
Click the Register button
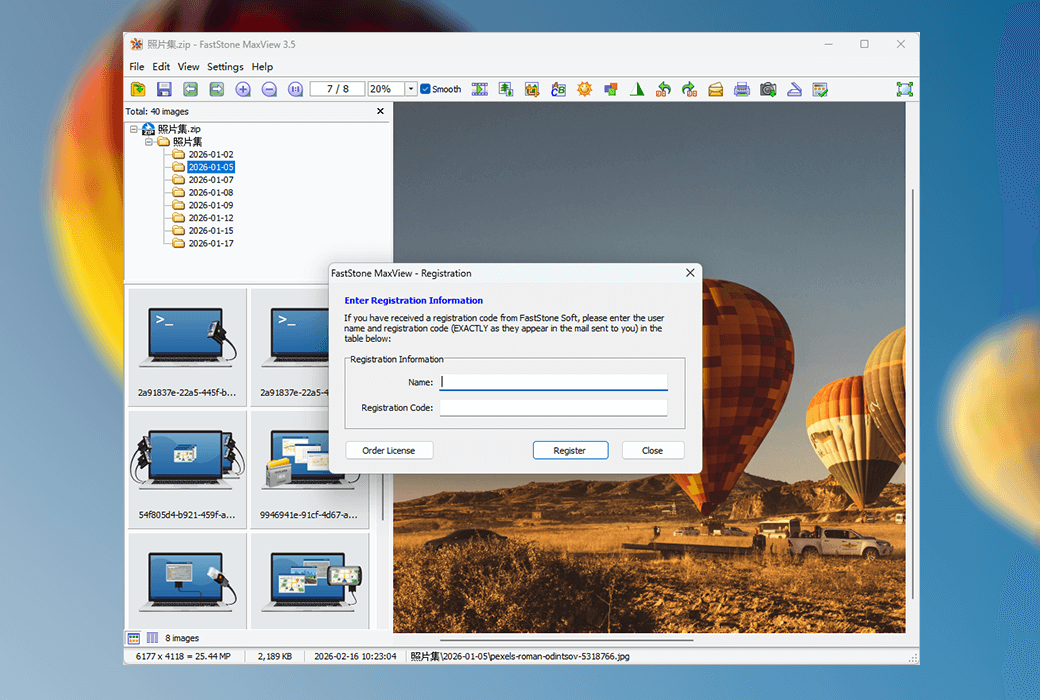pos(569,450)
